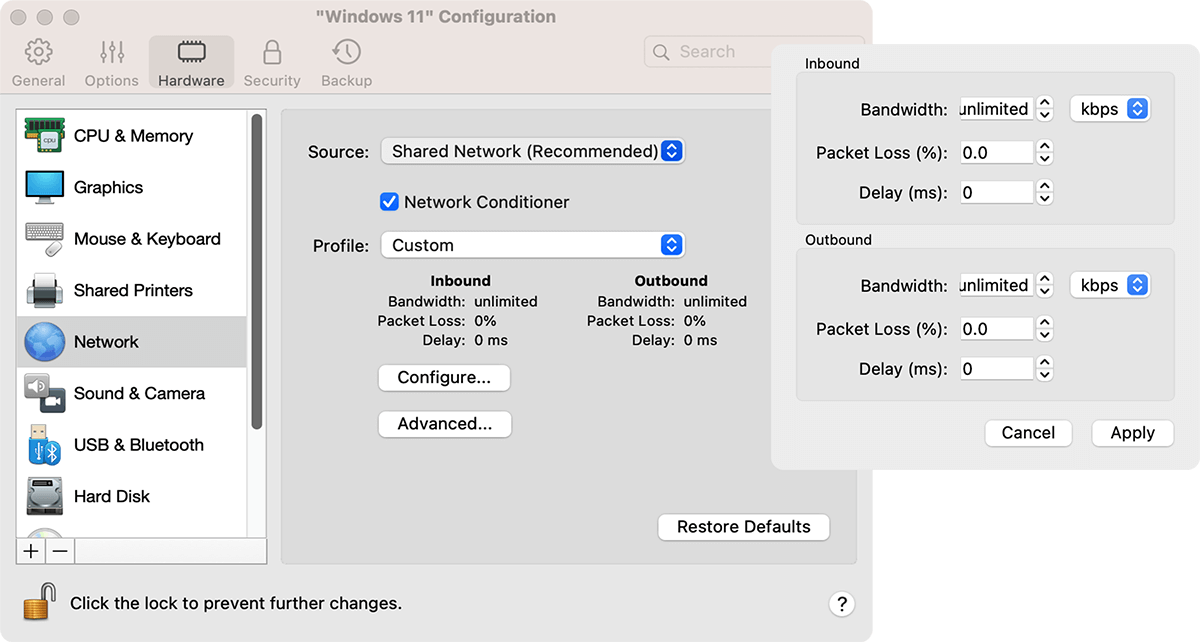The width and height of the screenshot is (1200, 642).
Task: Click the help question mark button
Action: coord(841,603)
